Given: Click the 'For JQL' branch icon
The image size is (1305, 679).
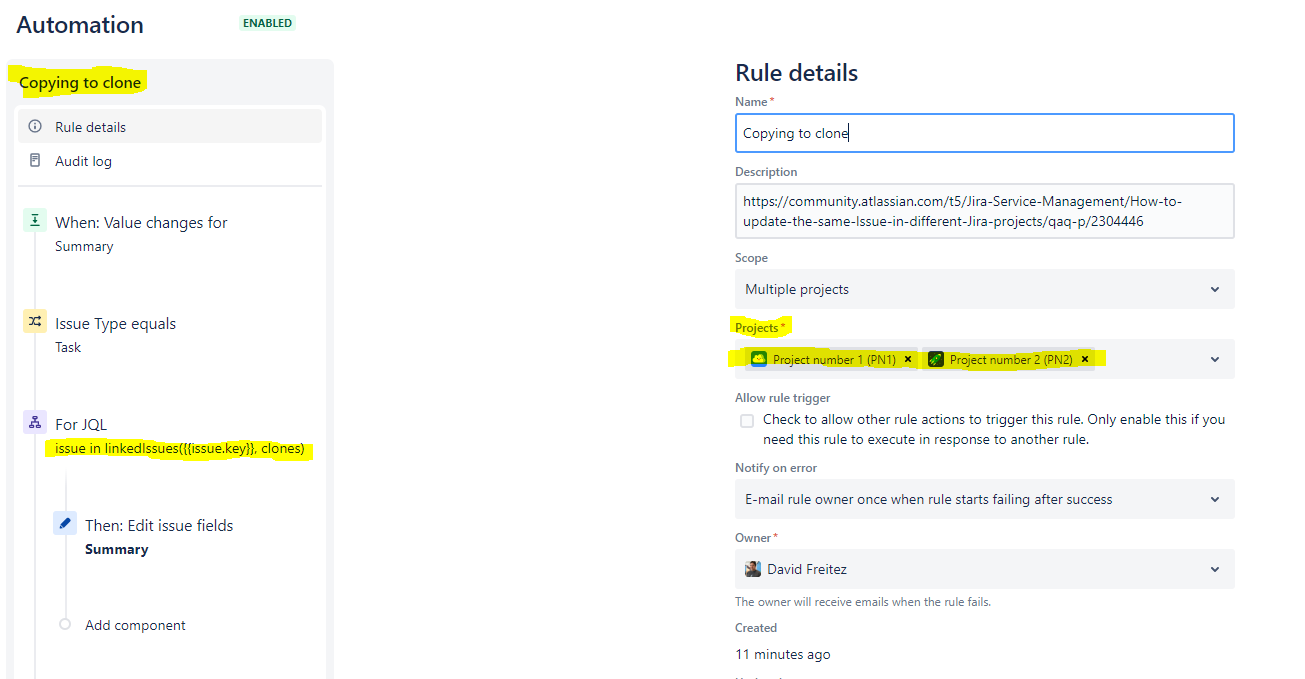Looking at the screenshot, I should (35, 422).
